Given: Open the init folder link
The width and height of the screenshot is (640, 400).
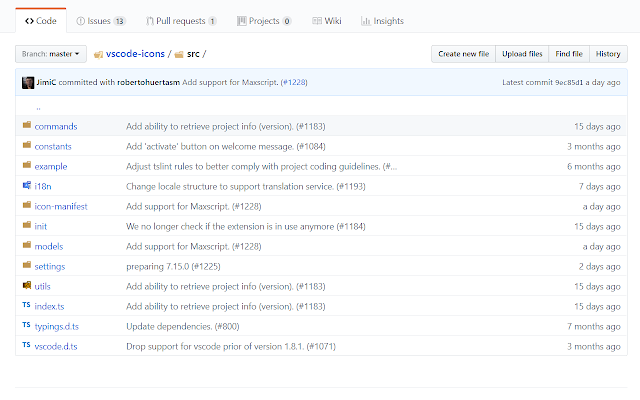Looking at the screenshot, I should pyautogui.click(x=41, y=227).
